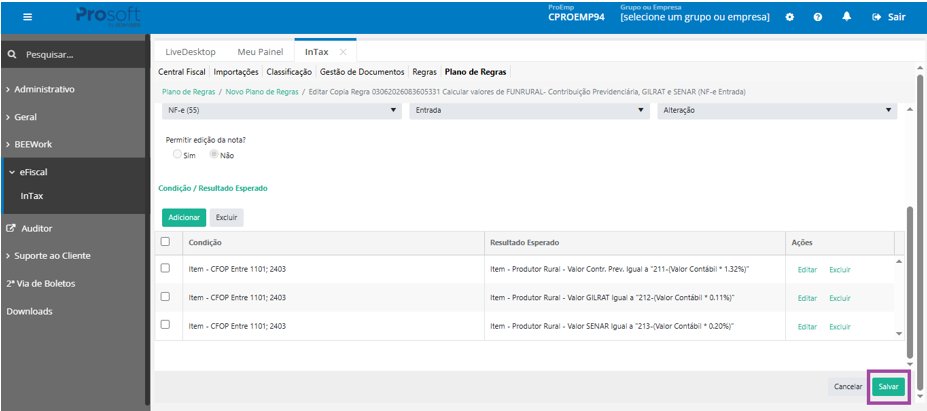Toggle the select-all checkbox in table header
This screenshot has height=411, width=927.
[166, 241]
